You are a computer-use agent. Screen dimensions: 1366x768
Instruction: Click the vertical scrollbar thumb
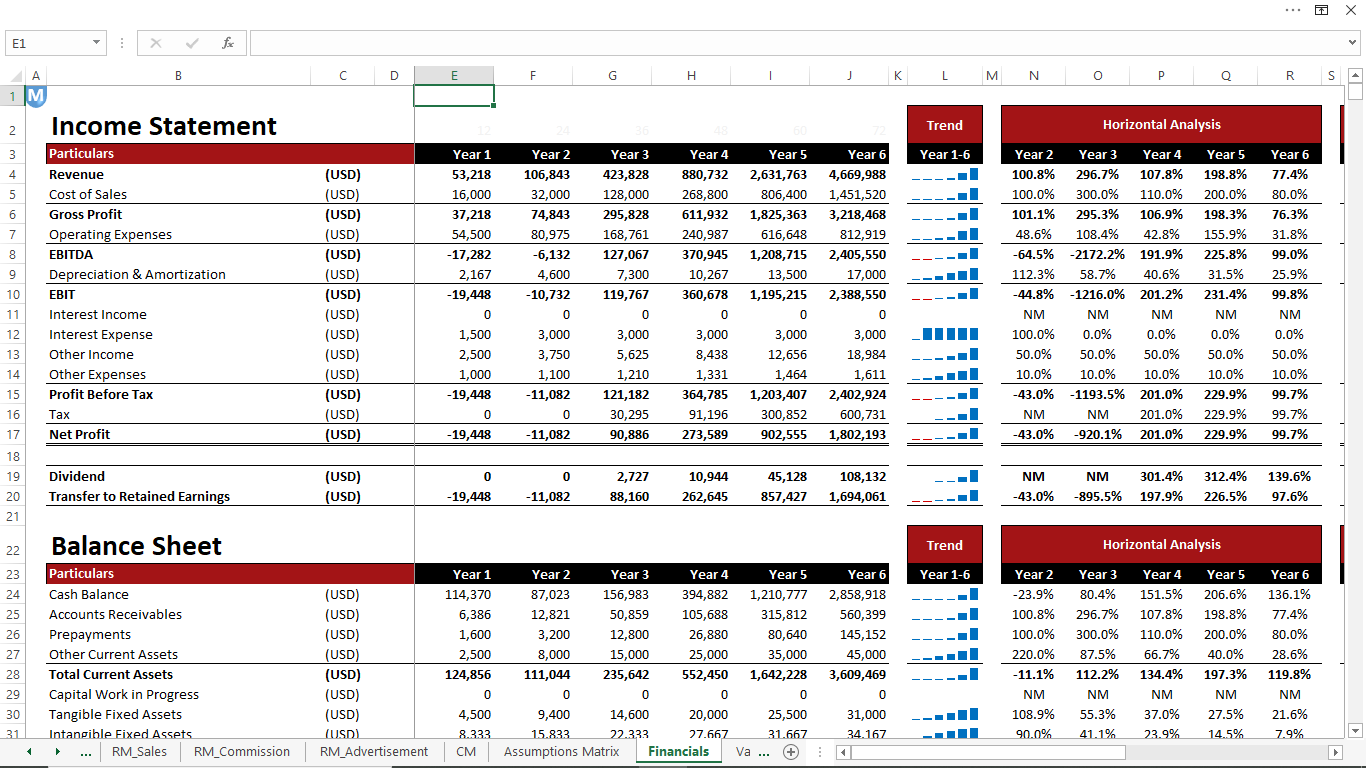[1355, 92]
